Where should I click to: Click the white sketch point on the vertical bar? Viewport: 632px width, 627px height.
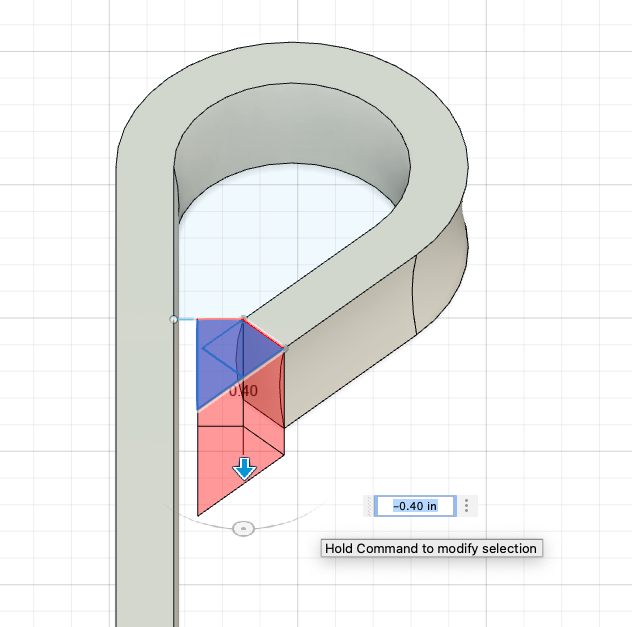pos(173,320)
